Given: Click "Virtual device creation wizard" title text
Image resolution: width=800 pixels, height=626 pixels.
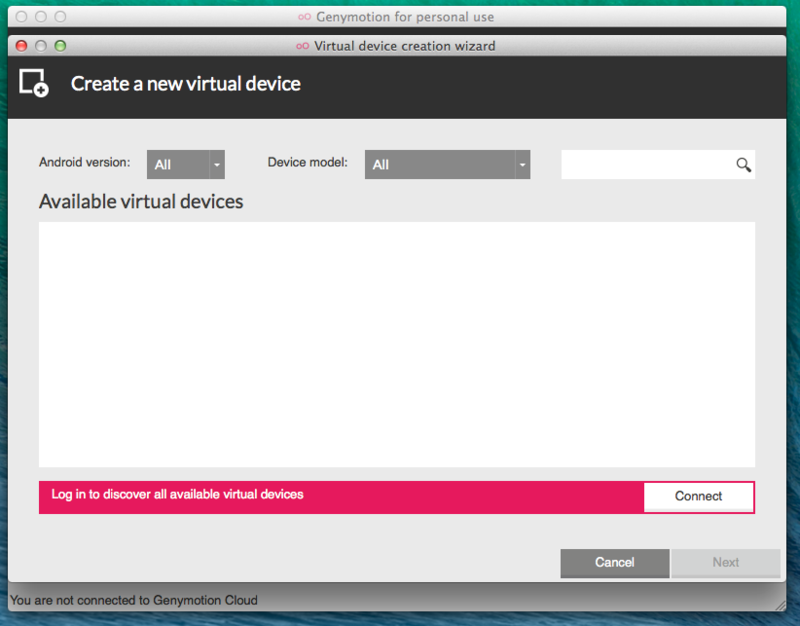Looking at the screenshot, I should 405,46.
